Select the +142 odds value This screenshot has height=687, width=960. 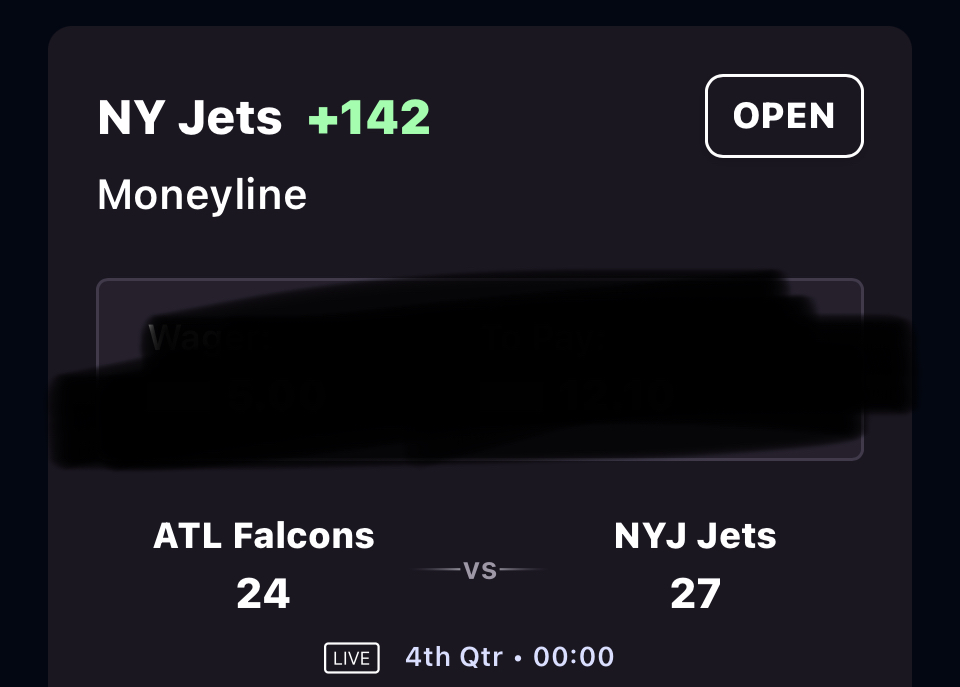pos(369,118)
